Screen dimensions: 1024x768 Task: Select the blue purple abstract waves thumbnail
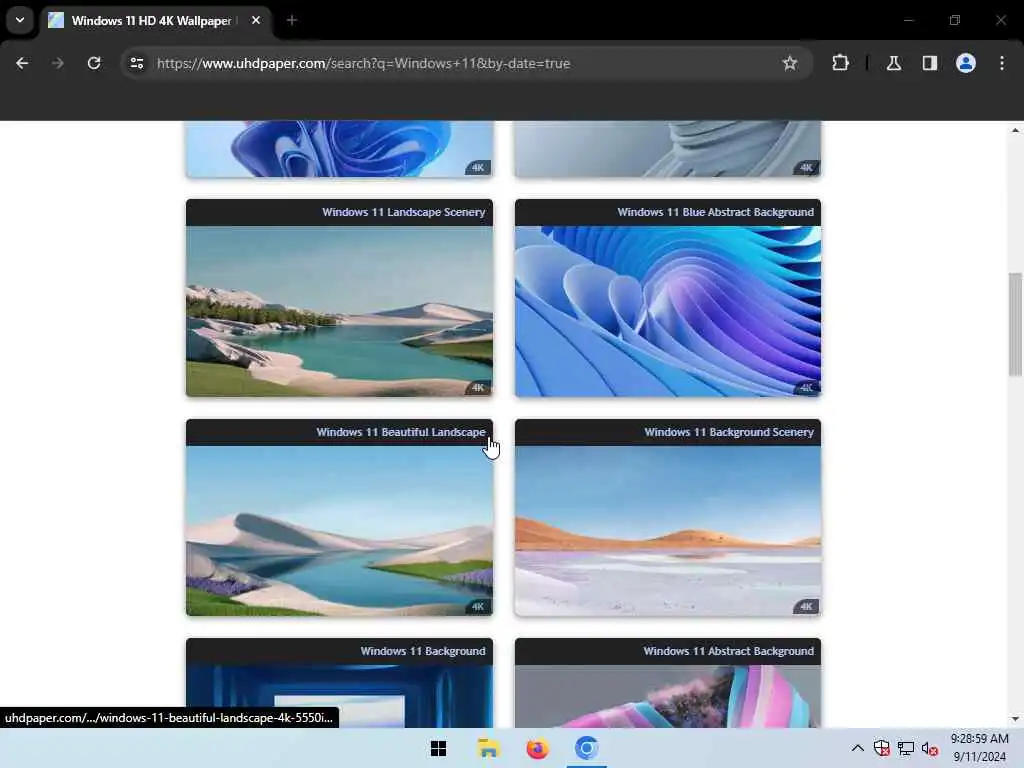(667, 312)
